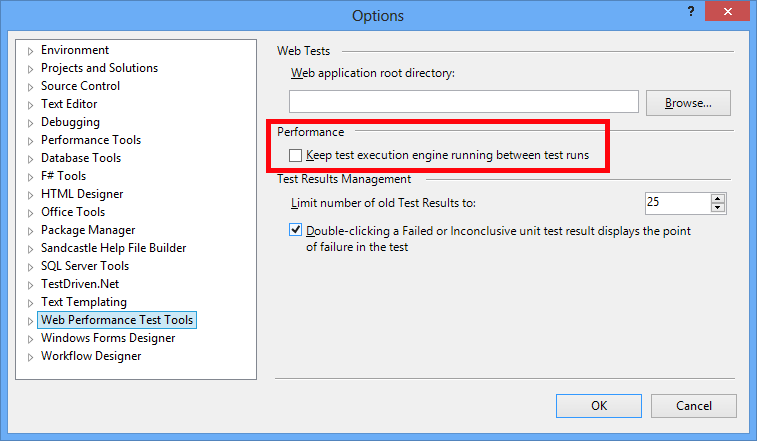This screenshot has width=757, height=441.
Task: Expand the Text Editor node arrow
Action: (x=31, y=105)
